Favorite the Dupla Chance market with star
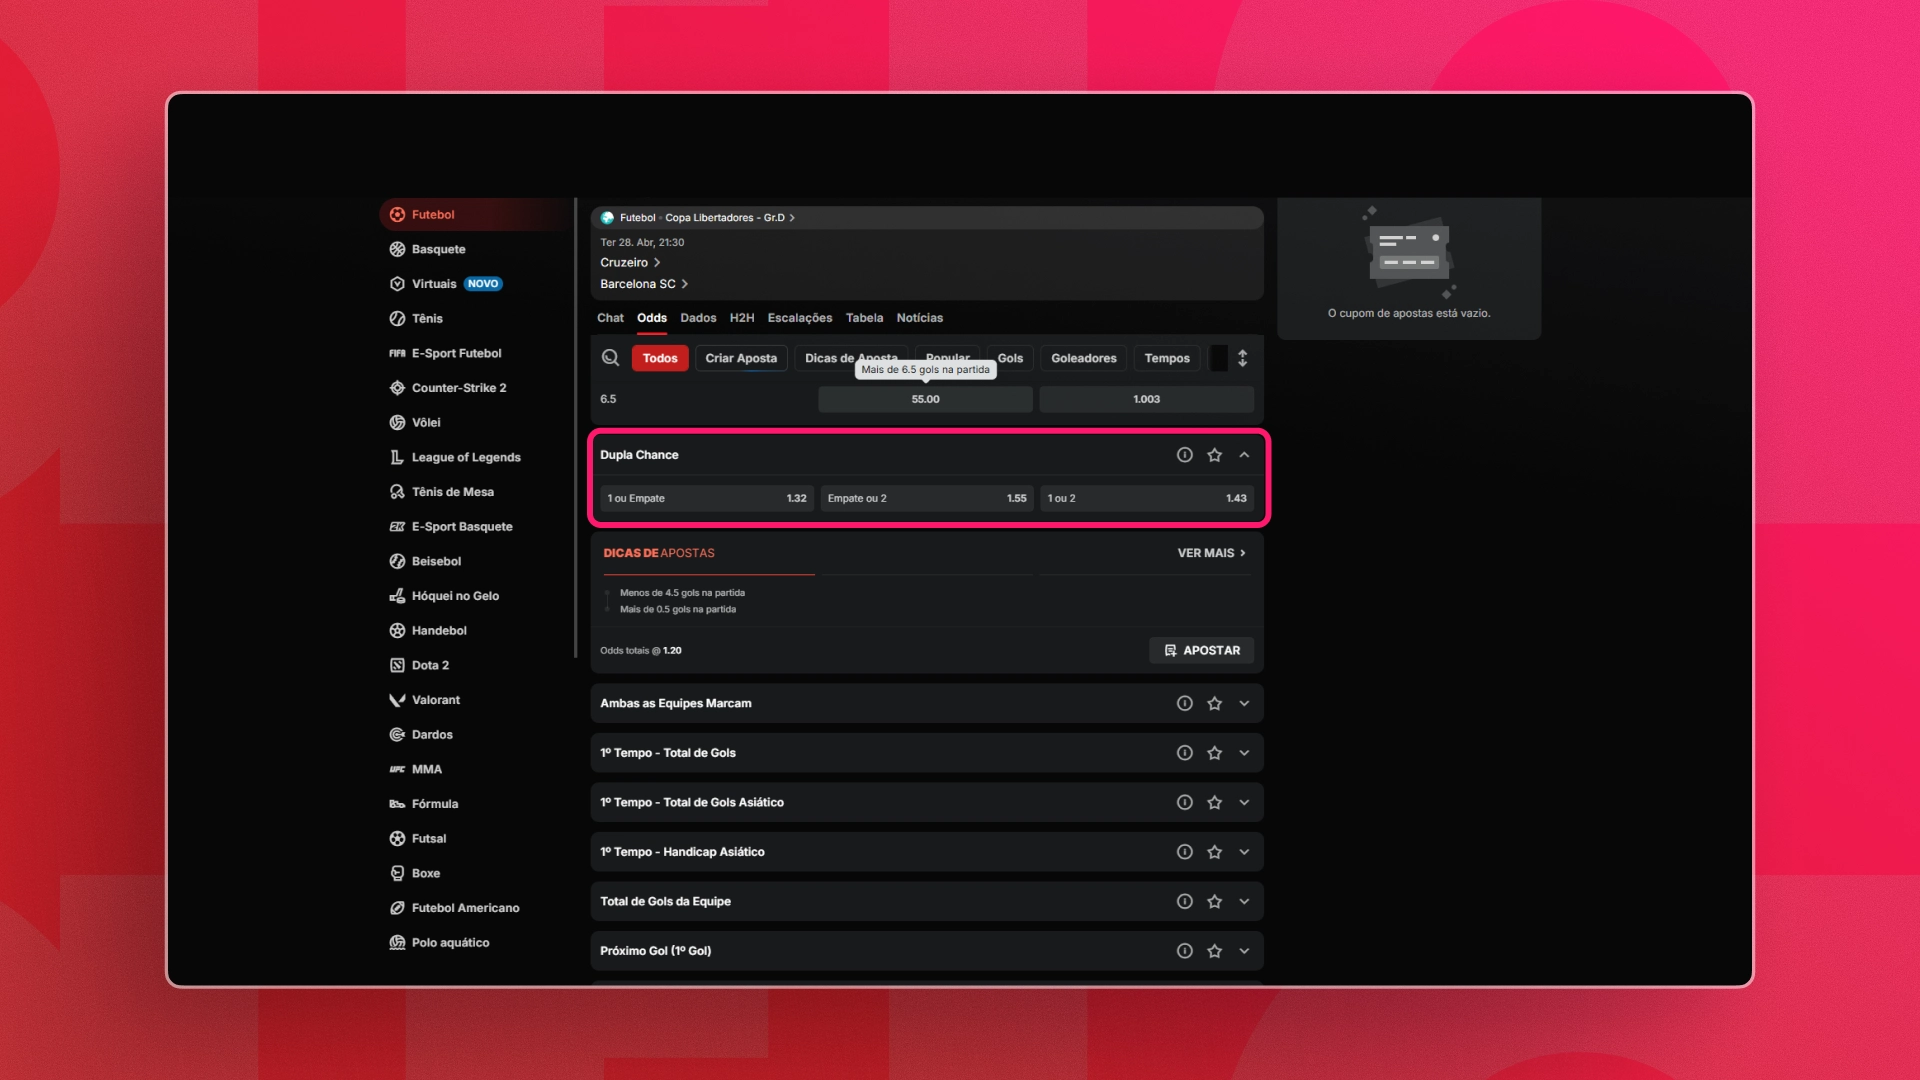This screenshot has width=1920, height=1080. (1215, 455)
